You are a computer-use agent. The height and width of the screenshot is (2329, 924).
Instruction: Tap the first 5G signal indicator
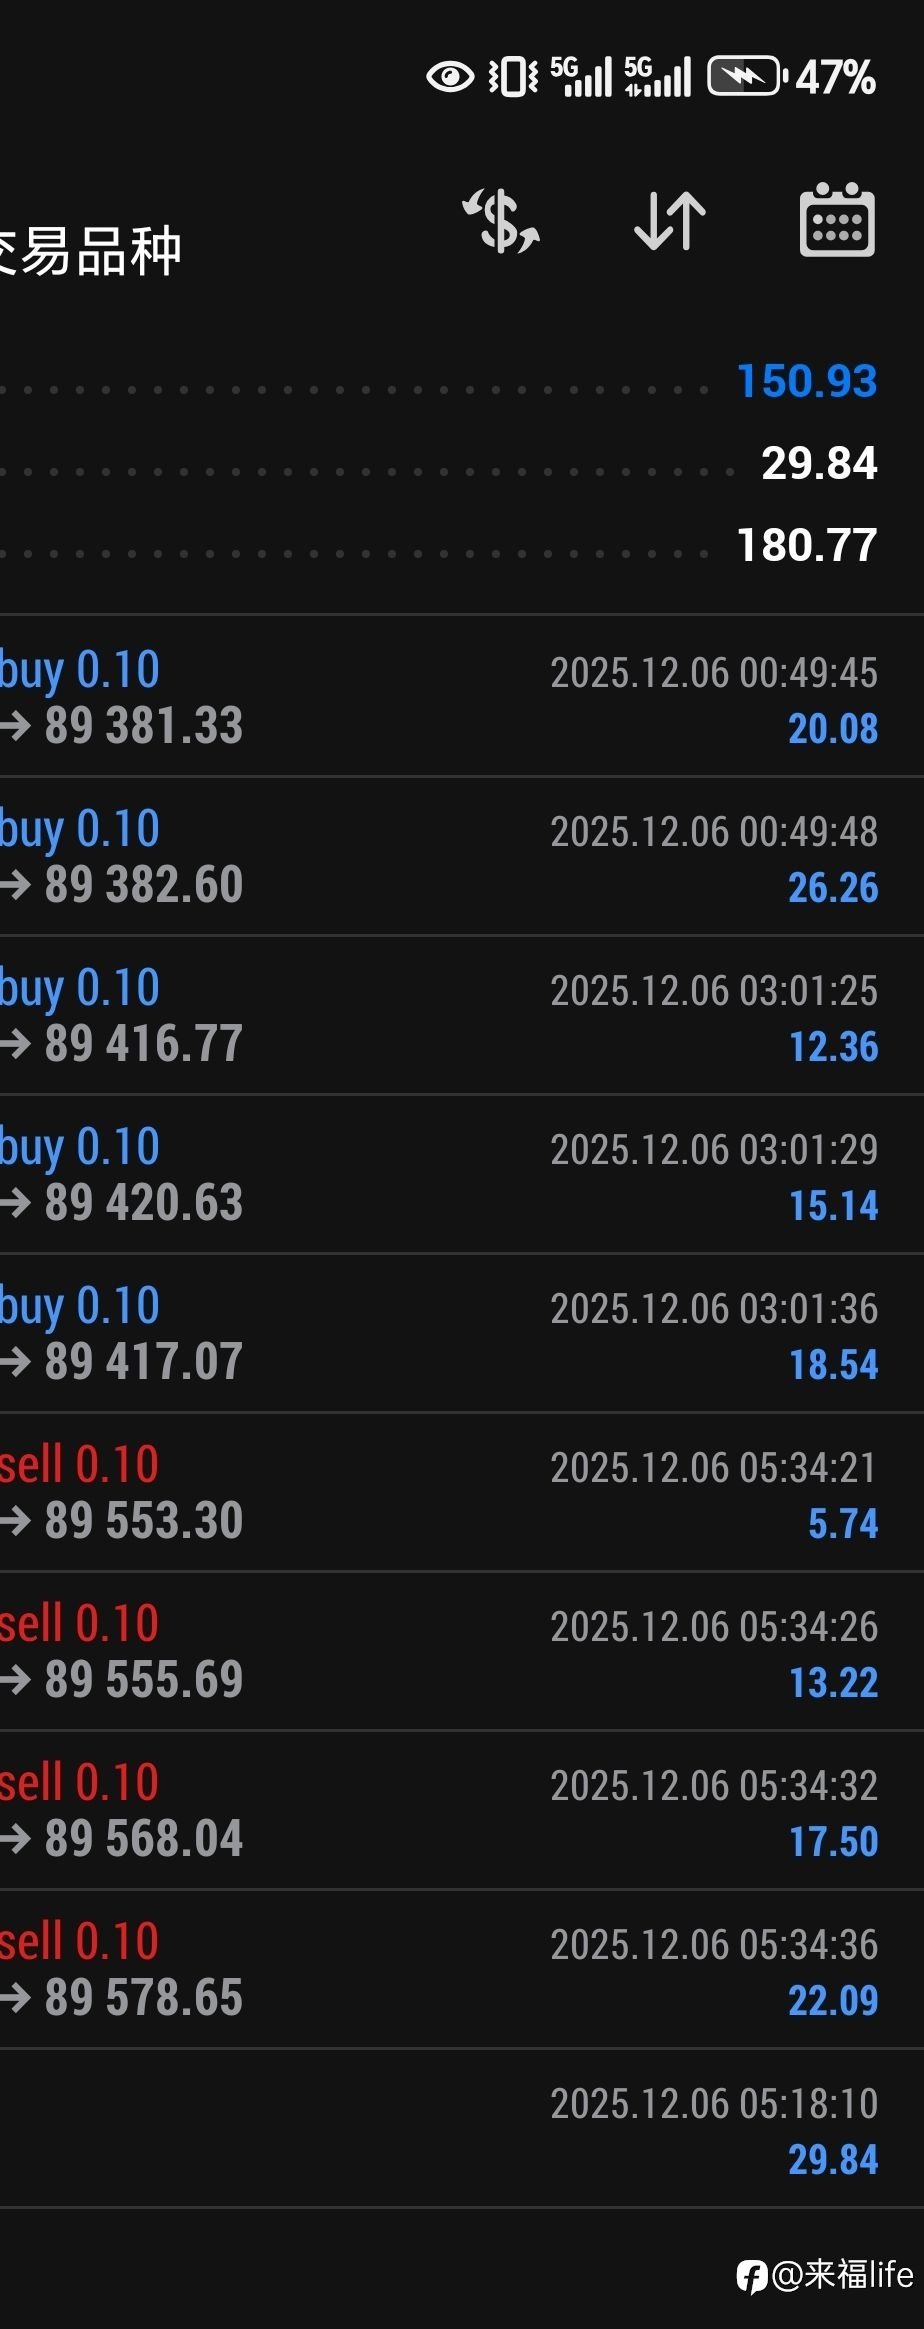point(581,77)
